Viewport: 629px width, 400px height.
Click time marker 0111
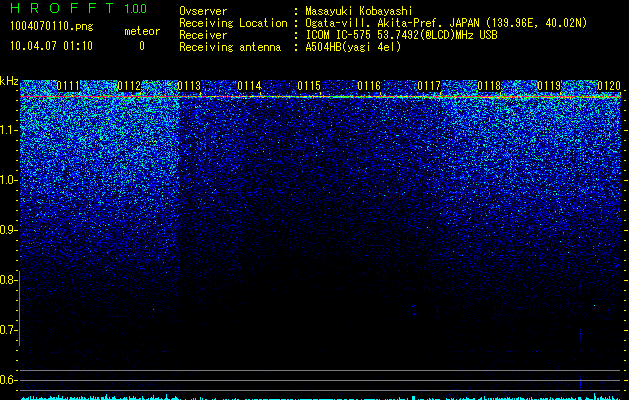click(68, 86)
